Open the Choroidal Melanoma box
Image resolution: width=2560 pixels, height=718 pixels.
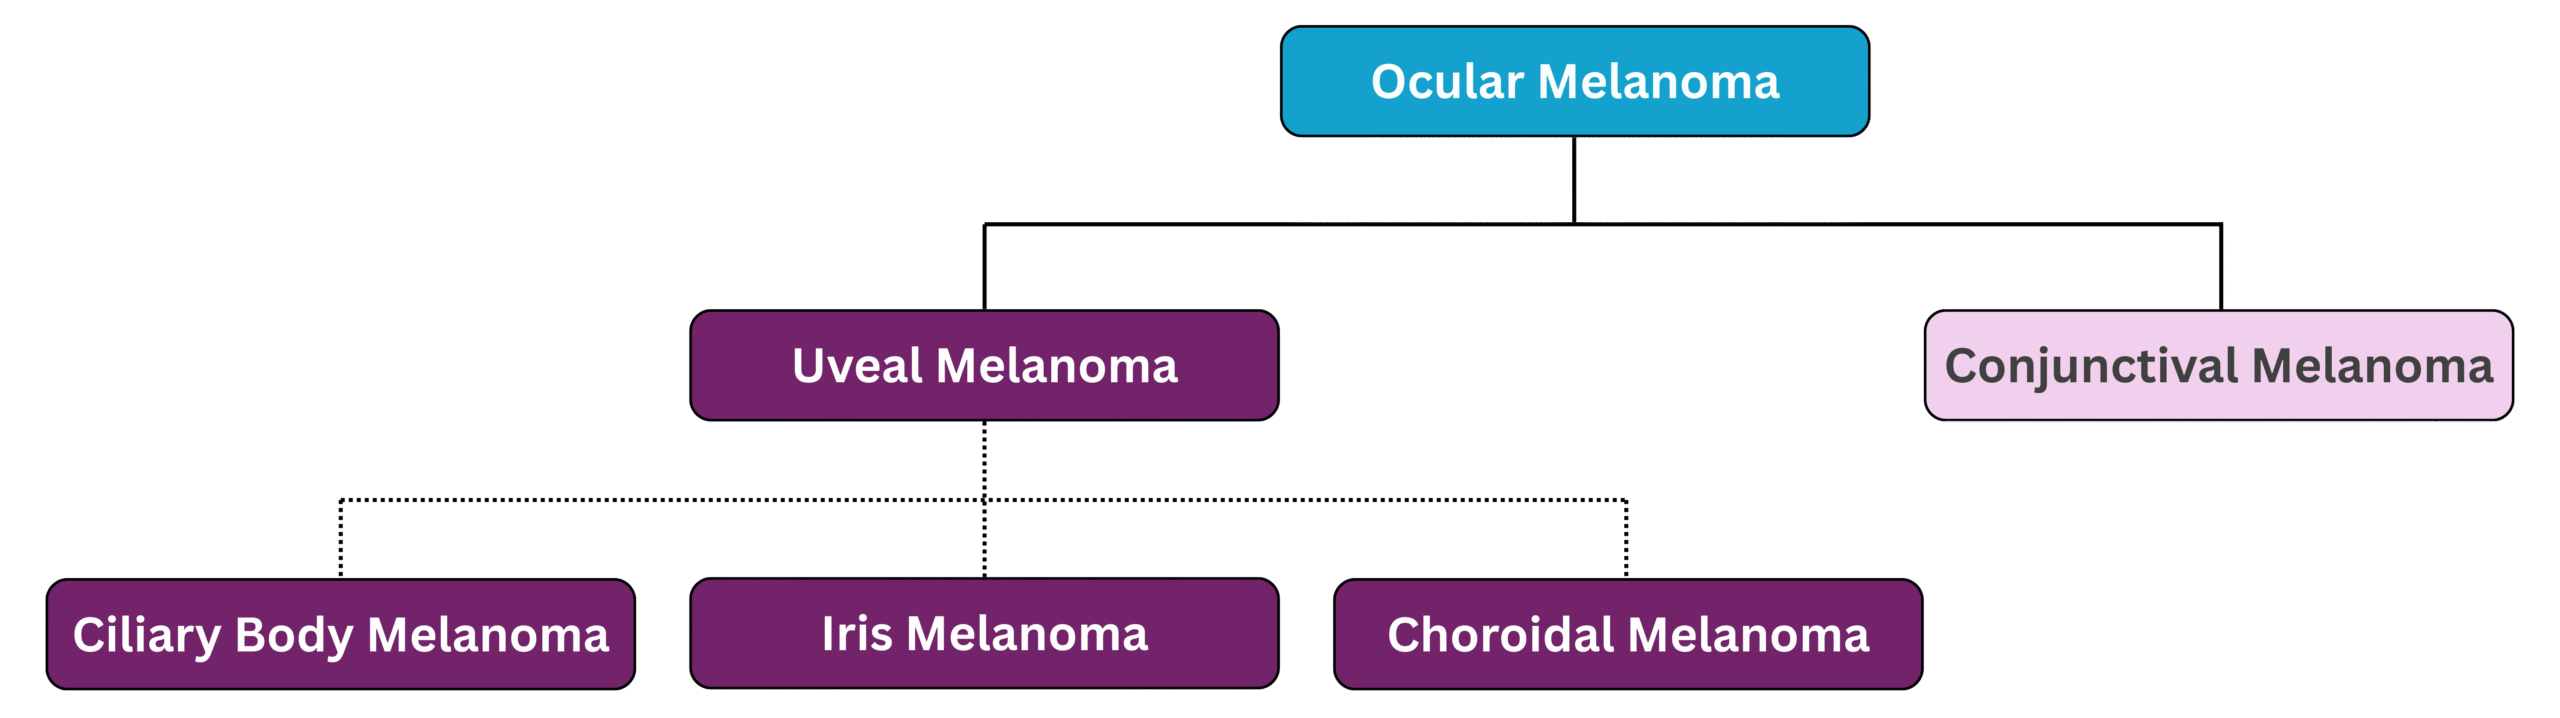pyautogui.click(x=1628, y=634)
